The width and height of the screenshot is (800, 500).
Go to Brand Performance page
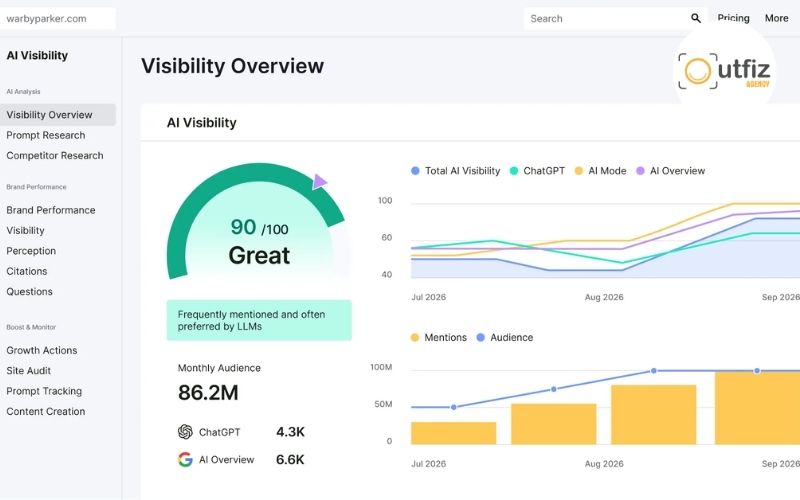51,210
